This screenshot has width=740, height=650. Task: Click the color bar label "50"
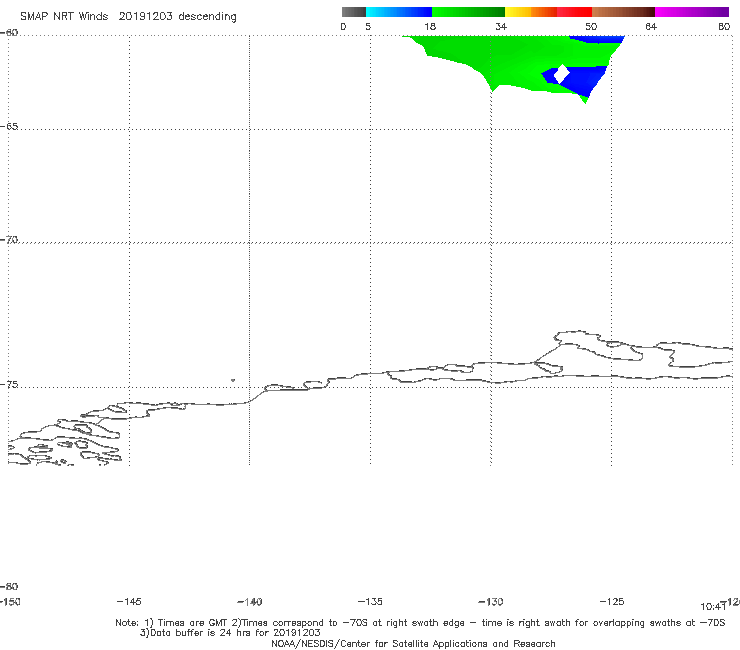(591, 26)
